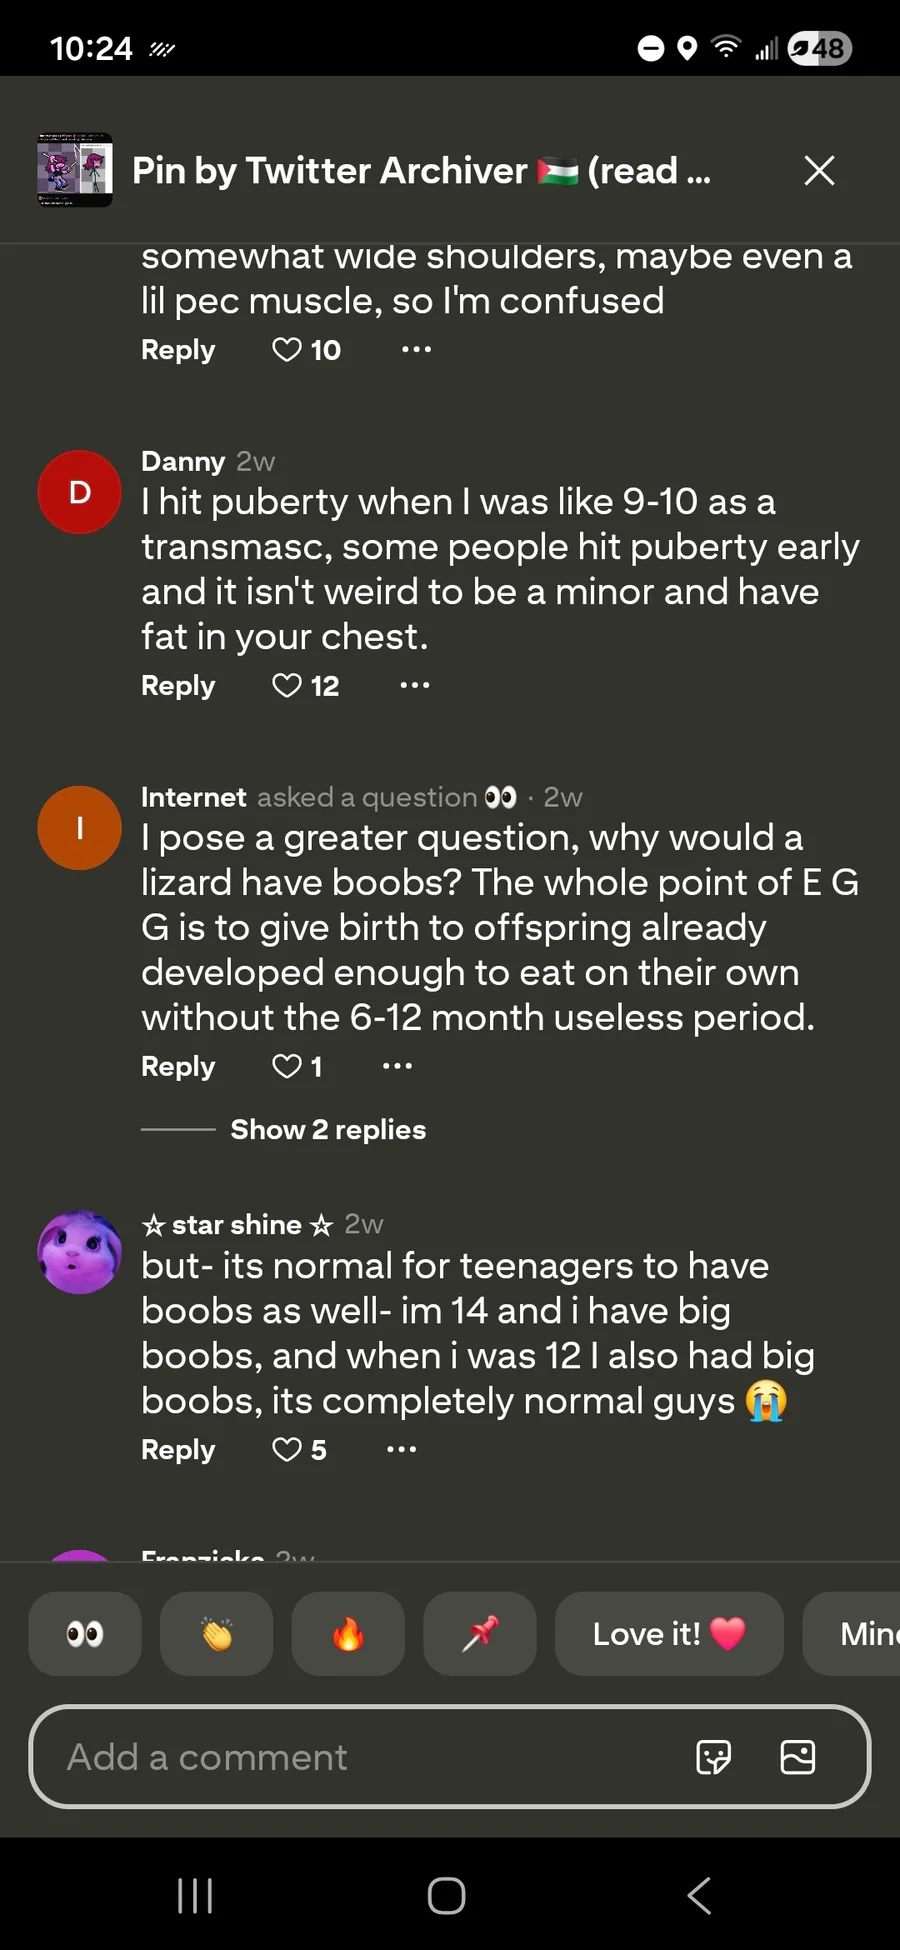Viewport: 900px width, 1950px height.
Task: Close the comments panel with X
Action: point(819,171)
